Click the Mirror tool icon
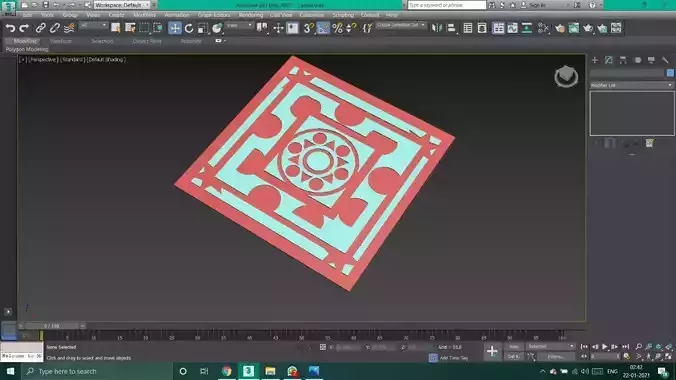This screenshot has width=676, height=380. click(x=437, y=28)
